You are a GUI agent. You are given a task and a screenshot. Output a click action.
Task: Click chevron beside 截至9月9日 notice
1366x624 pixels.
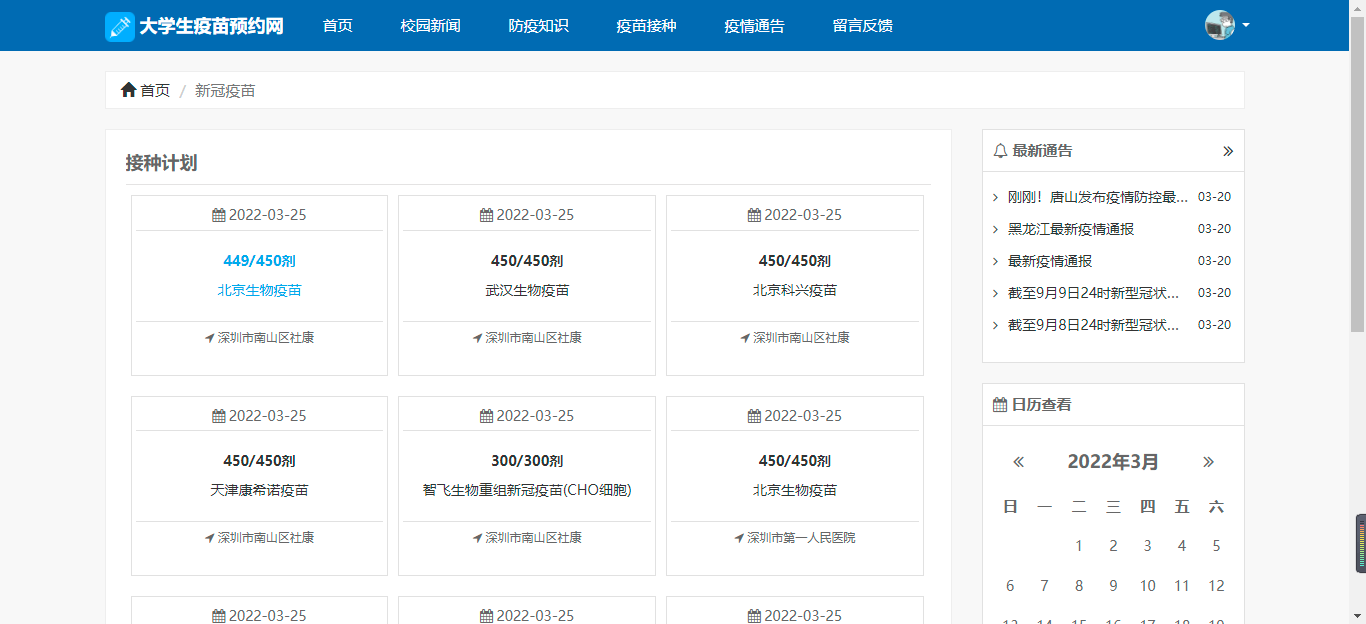996,293
